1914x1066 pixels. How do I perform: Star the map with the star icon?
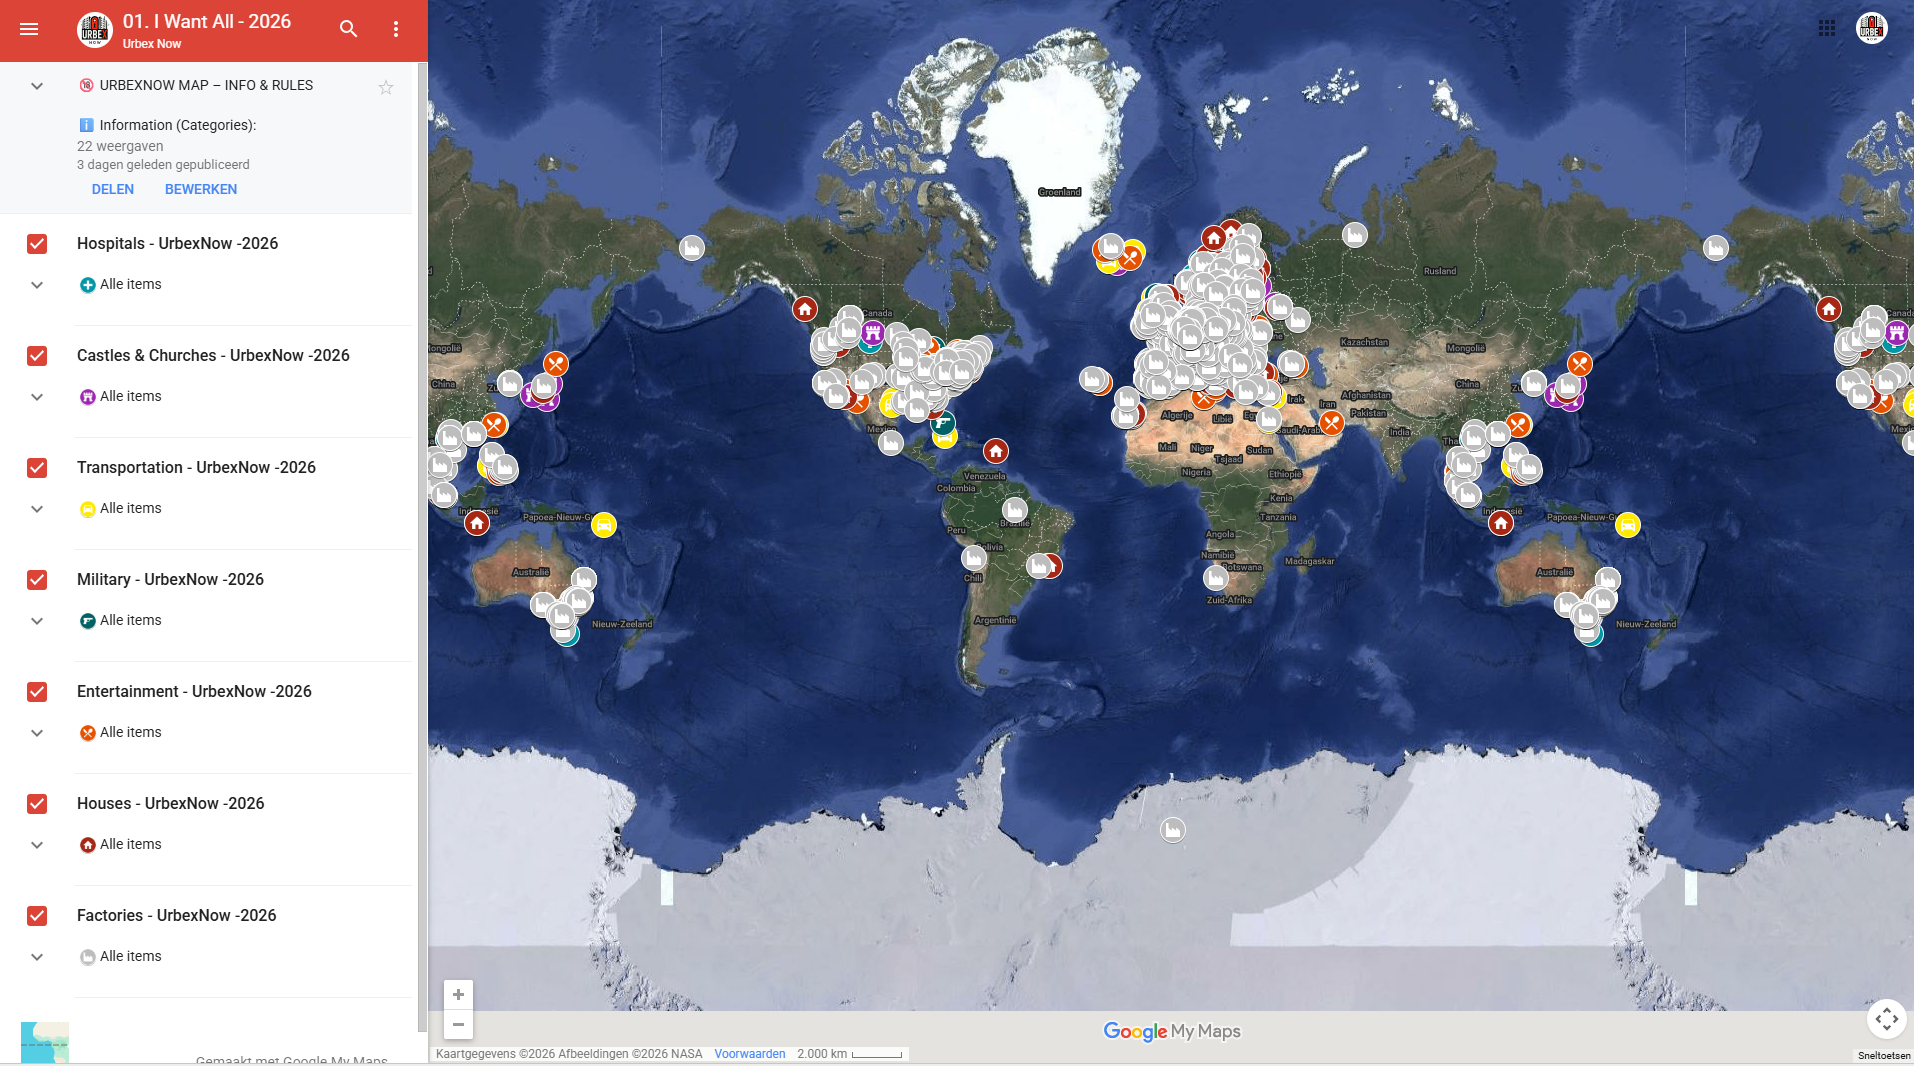(386, 88)
